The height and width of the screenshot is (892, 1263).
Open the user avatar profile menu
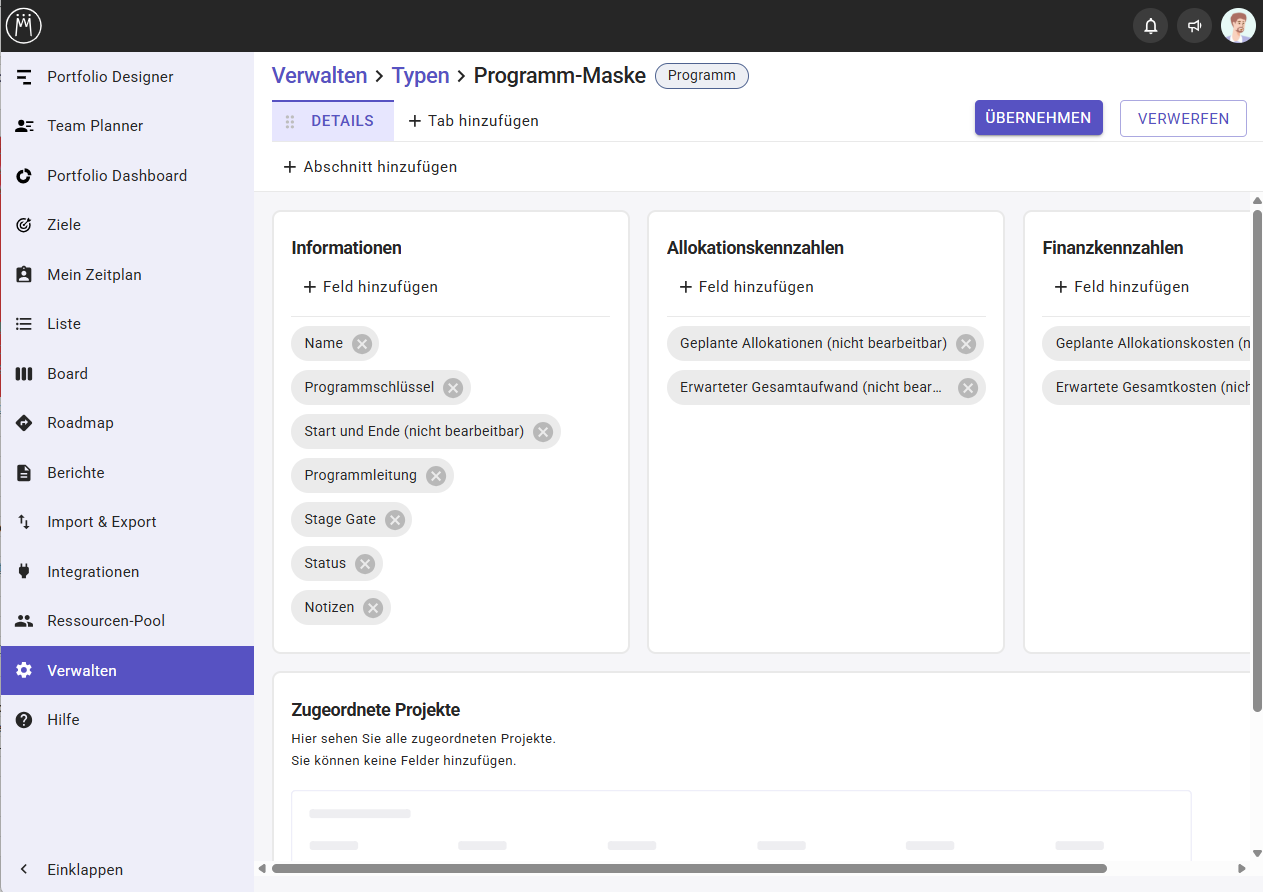tap(1238, 26)
